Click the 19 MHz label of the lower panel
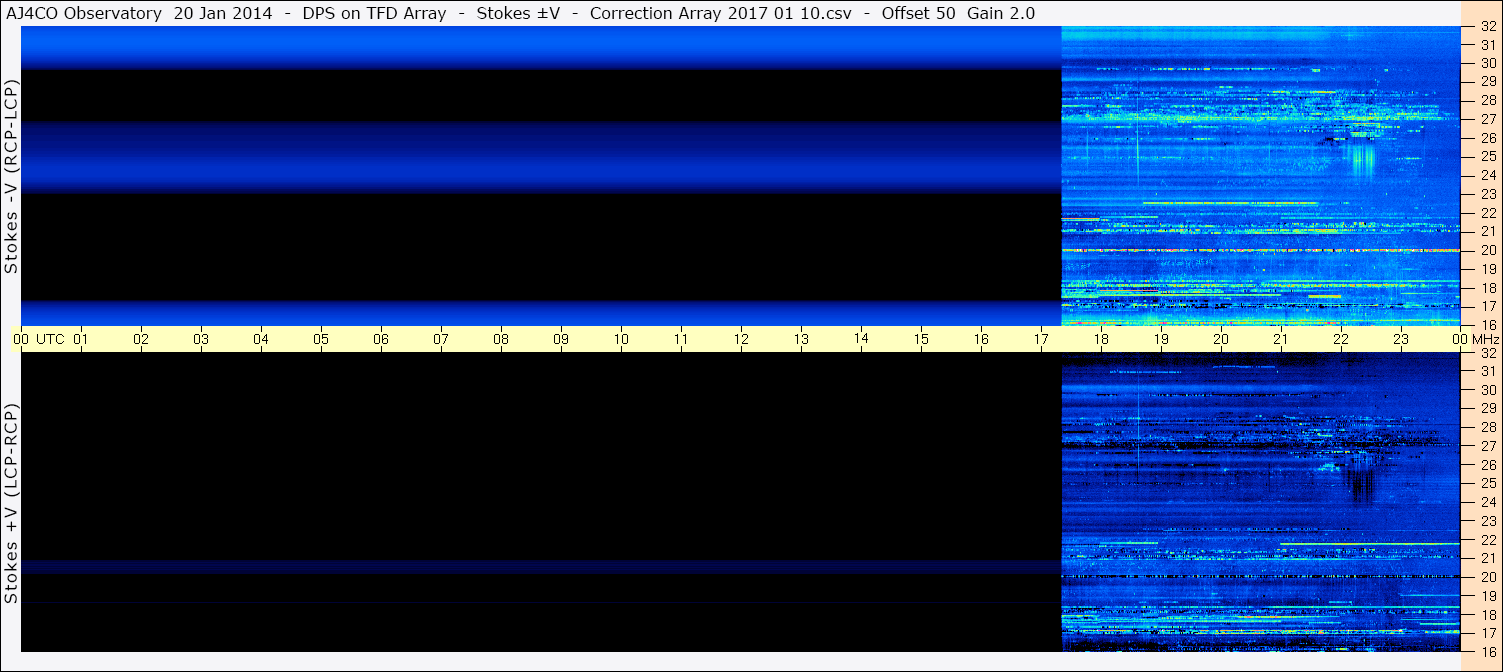The image size is (1503, 672). (x=1487, y=595)
